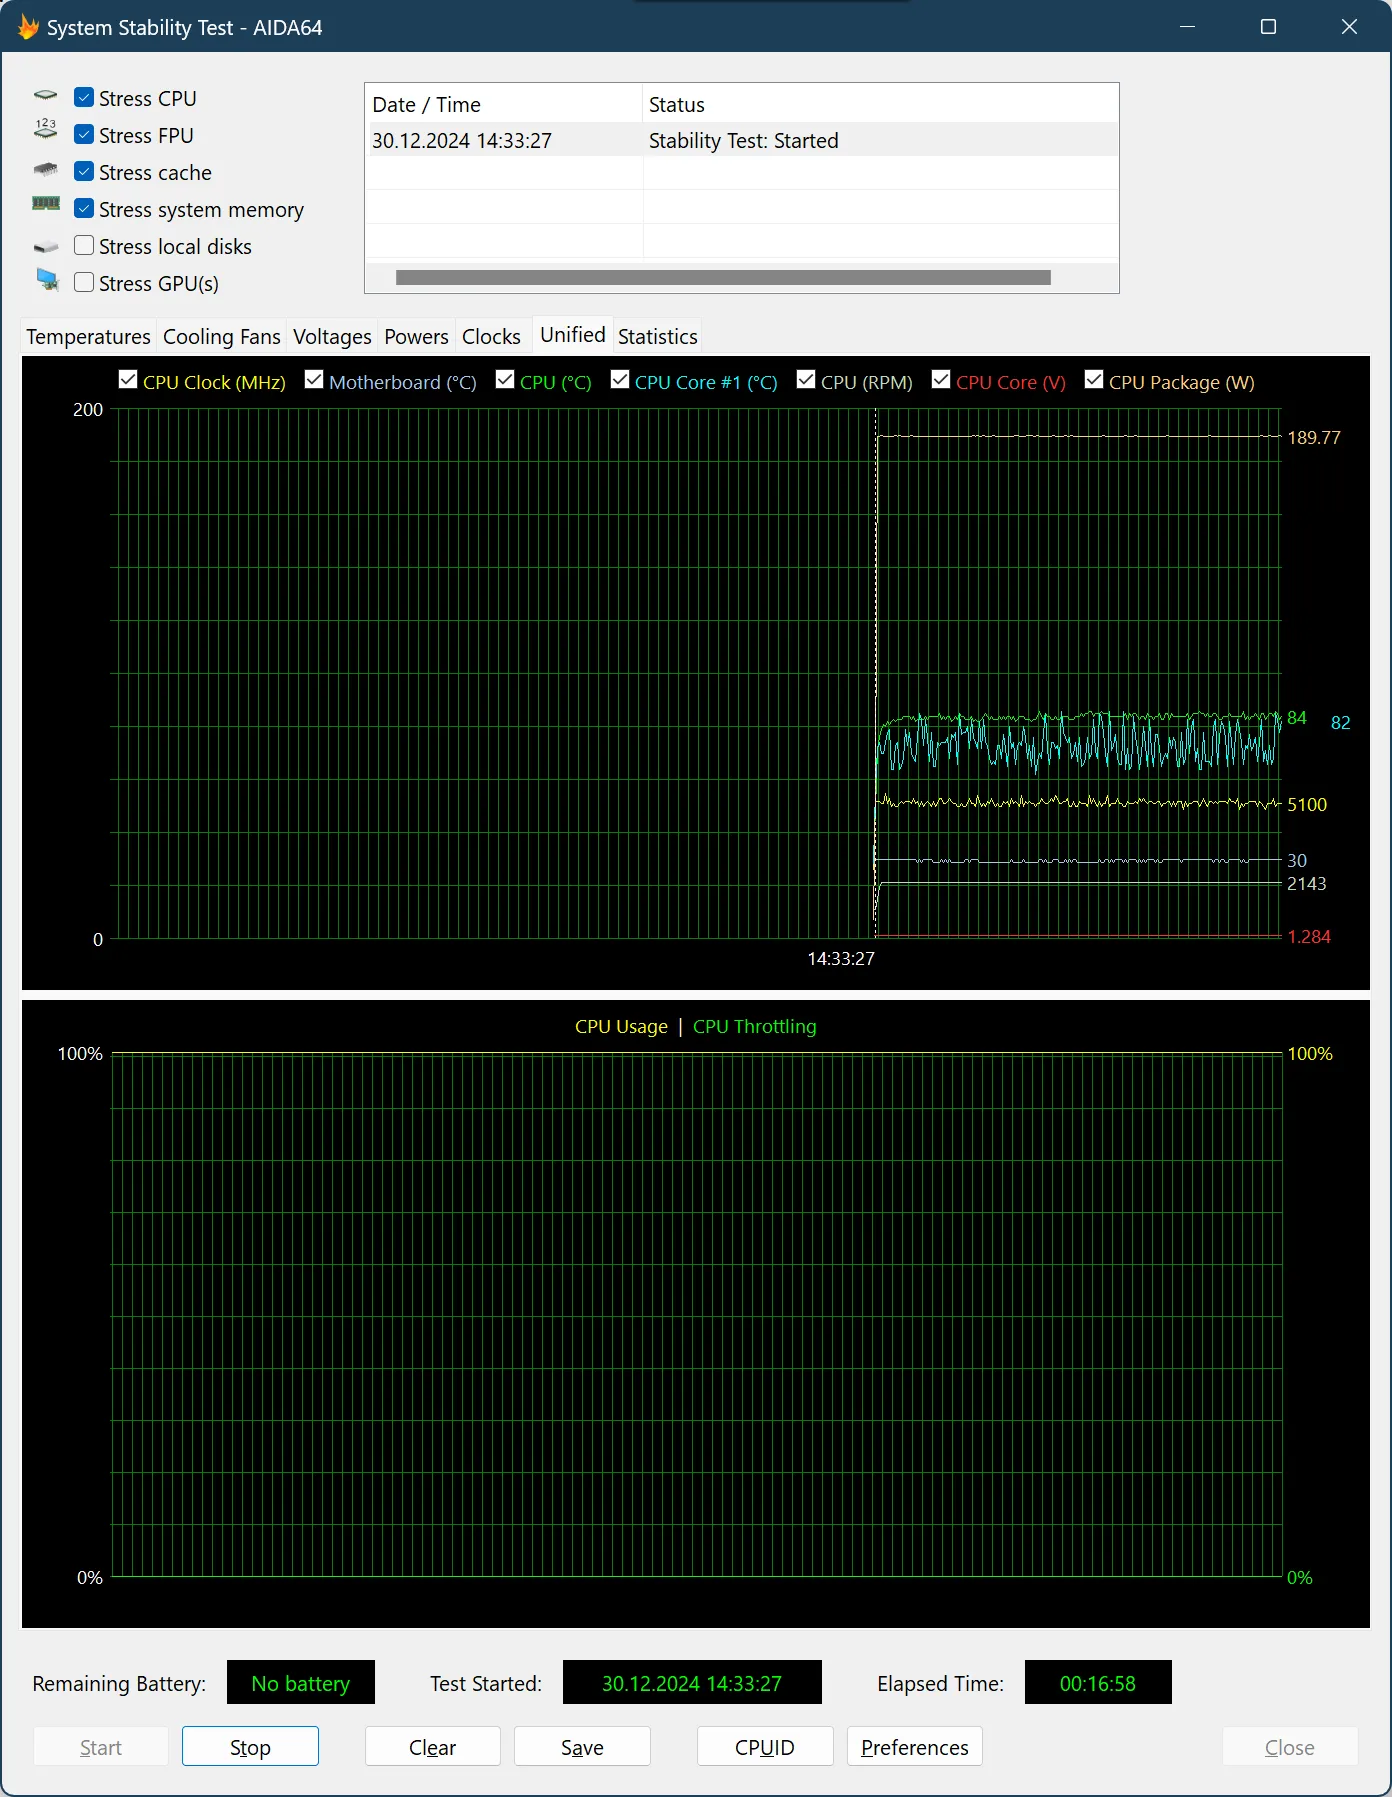
Task: Click the Date / Time column header
Action: (x=503, y=104)
